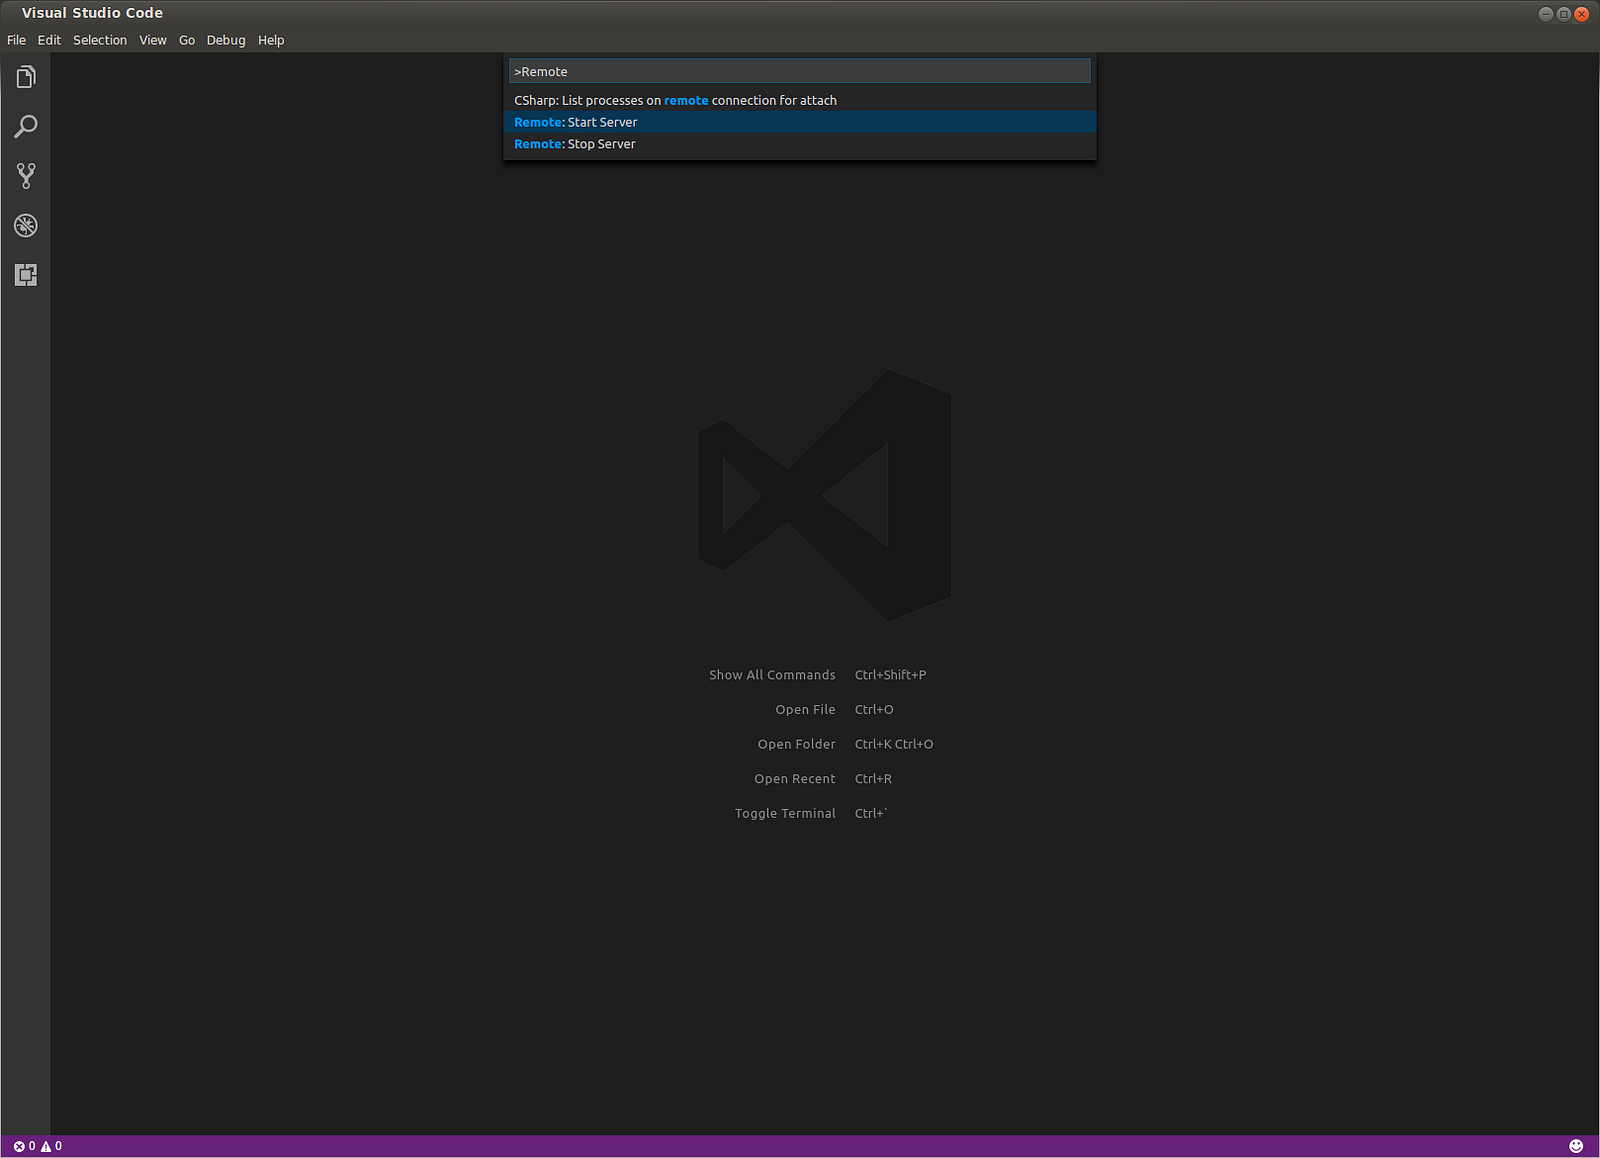The image size is (1600, 1158).
Task: Open the Extensions view
Action: click(x=26, y=275)
